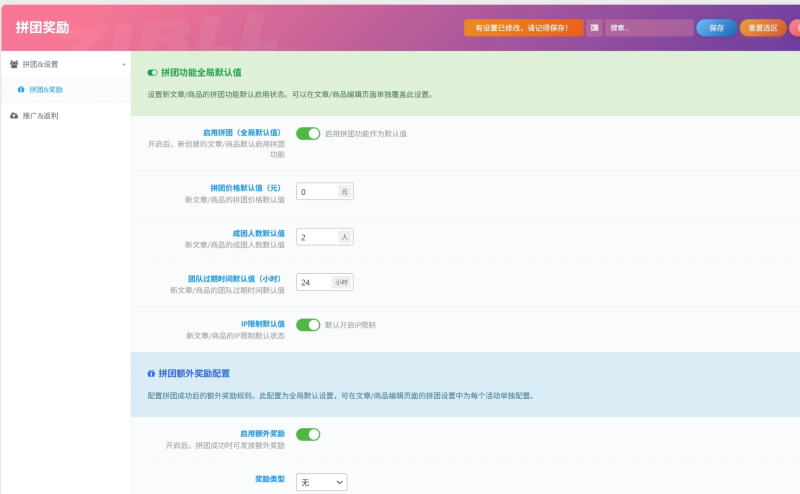Collapse the 拼团&设置 sidebar section arrow
The height and width of the screenshot is (494, 800).
(123, 65)
